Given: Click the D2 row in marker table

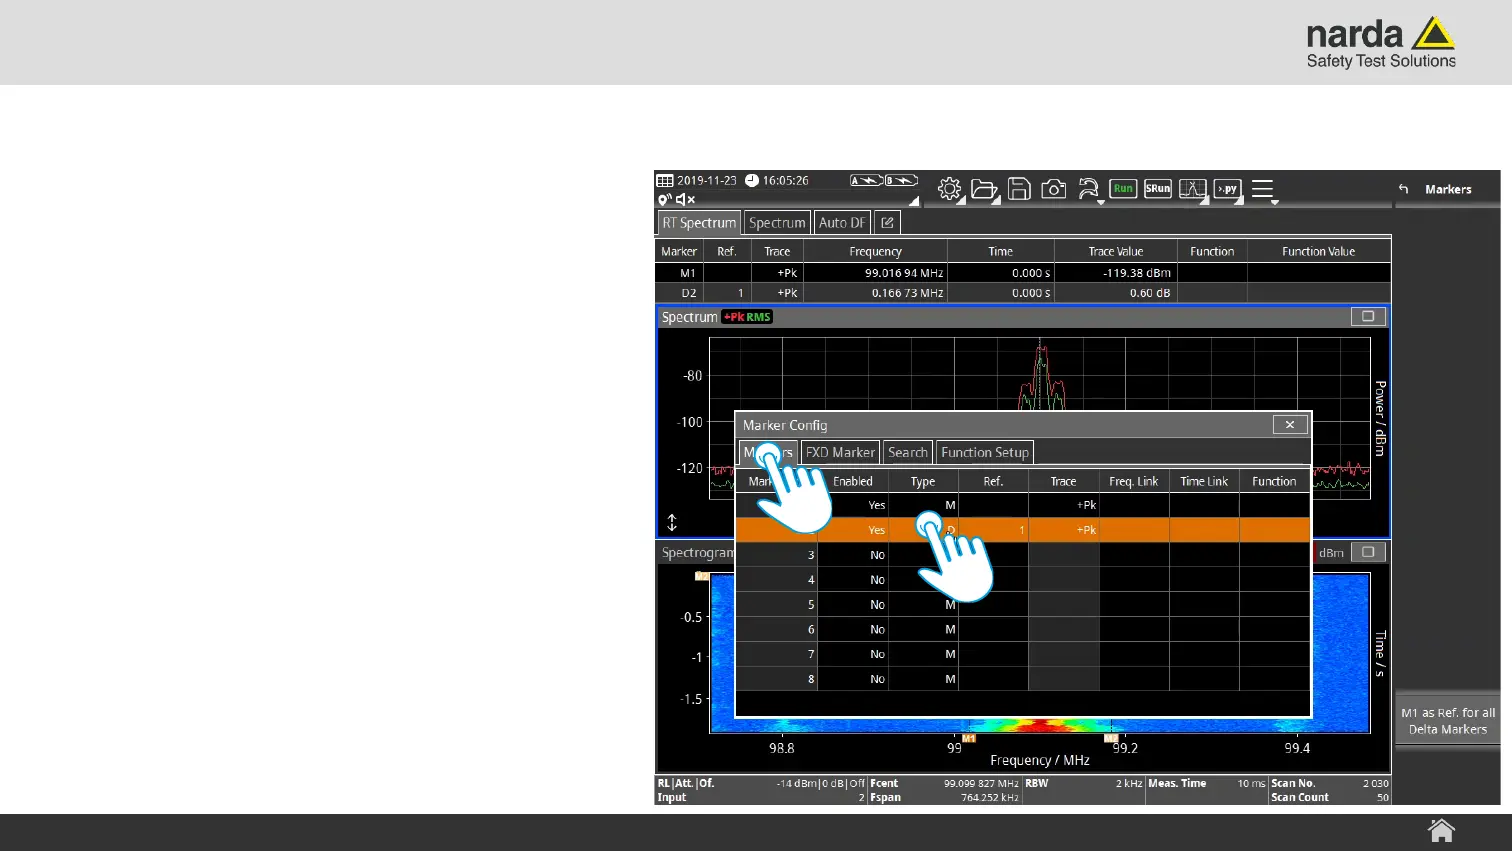Looking at the screenshot, I should [x=1023, y=293].
